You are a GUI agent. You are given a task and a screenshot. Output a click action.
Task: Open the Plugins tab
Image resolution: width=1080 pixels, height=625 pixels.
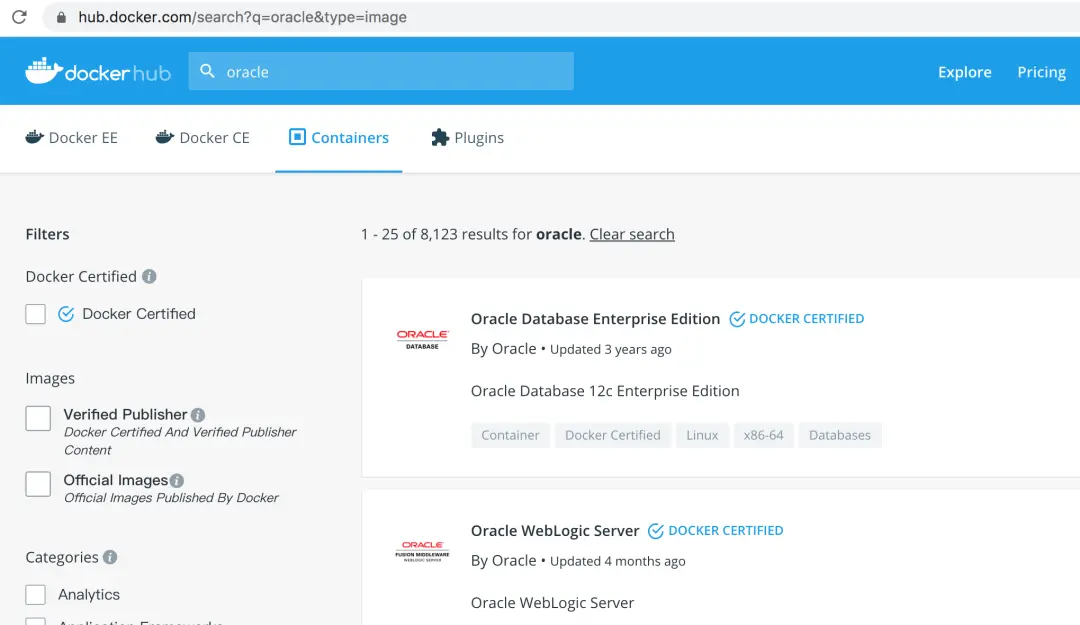468,138
